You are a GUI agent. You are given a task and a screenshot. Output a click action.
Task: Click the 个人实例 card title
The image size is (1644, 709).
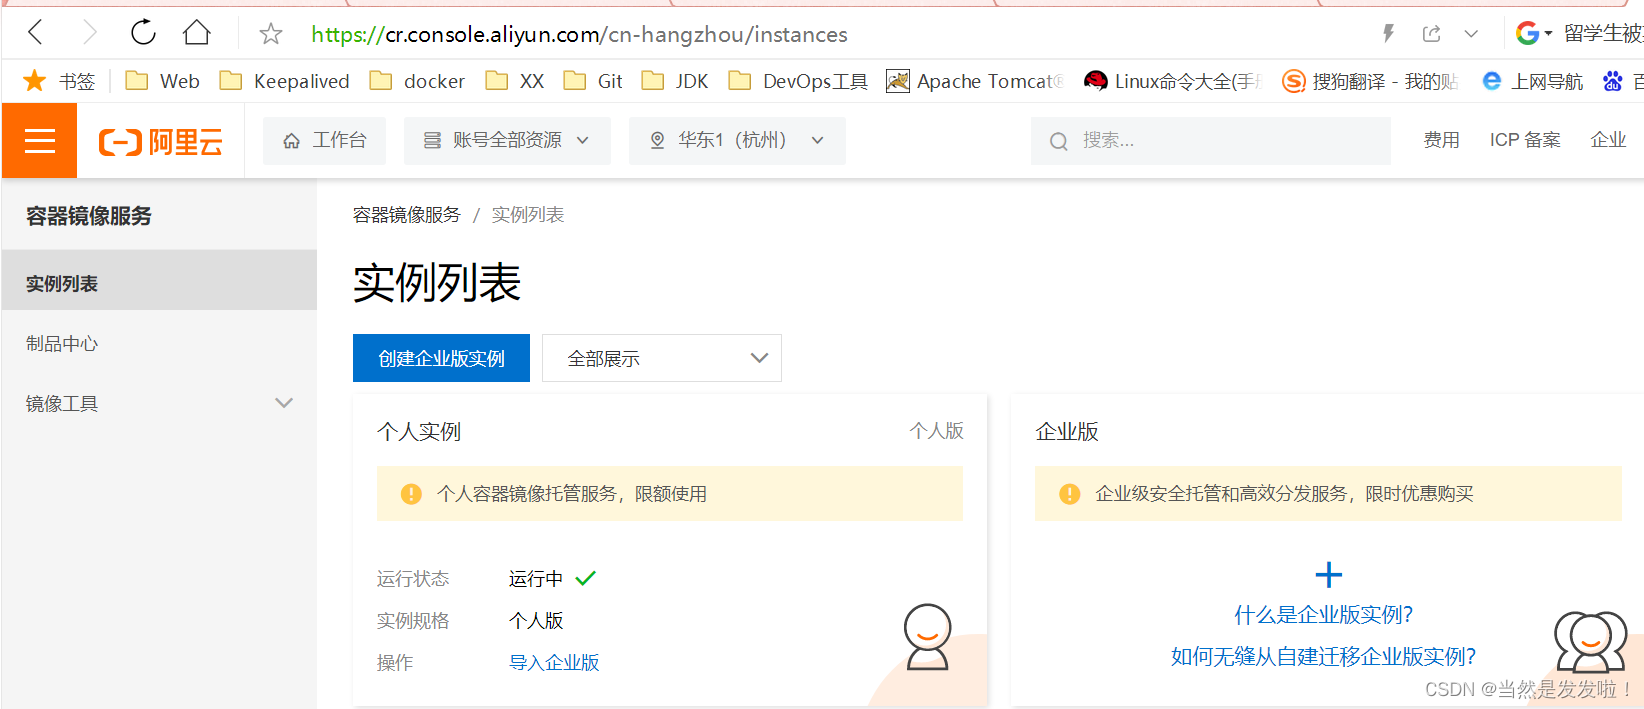419,432
